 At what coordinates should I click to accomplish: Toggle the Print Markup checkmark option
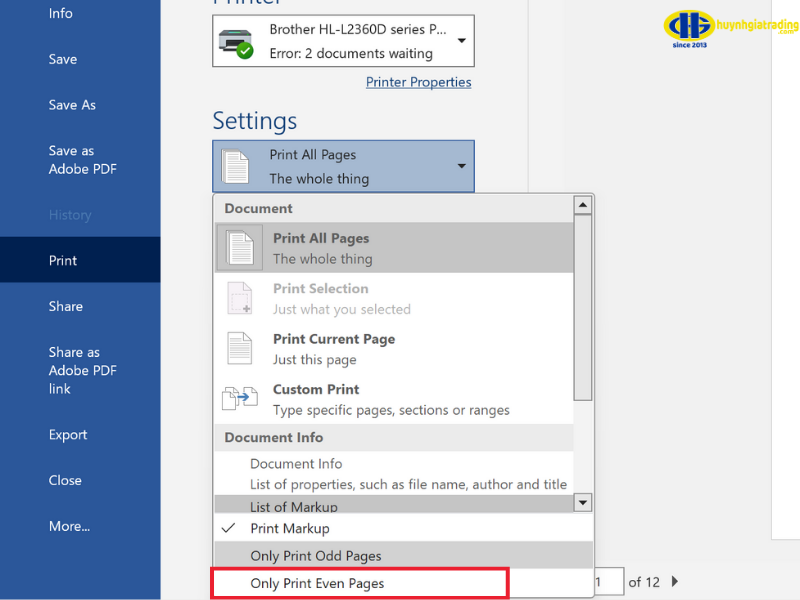tap(289, 528)
